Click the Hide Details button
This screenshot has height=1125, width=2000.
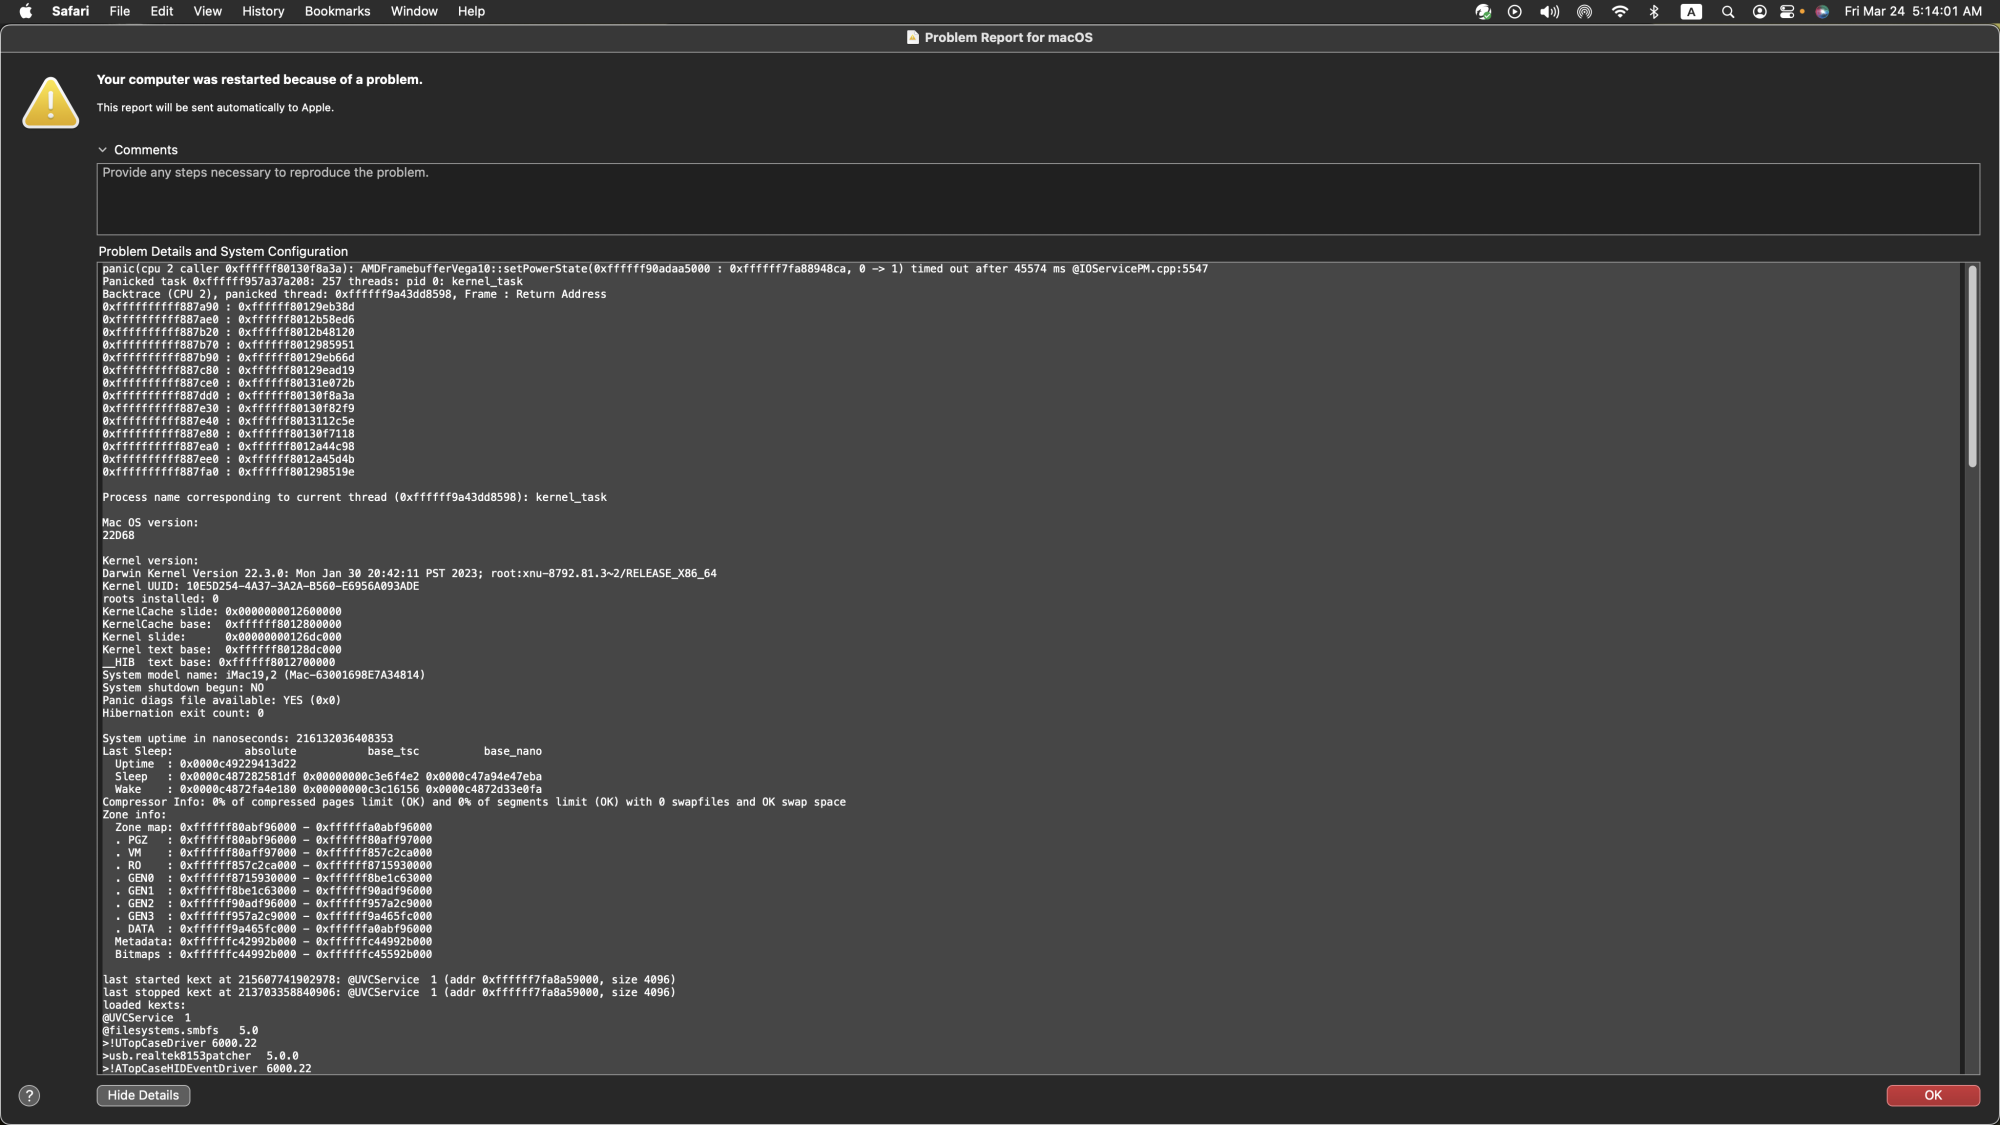click(143, 1095)
